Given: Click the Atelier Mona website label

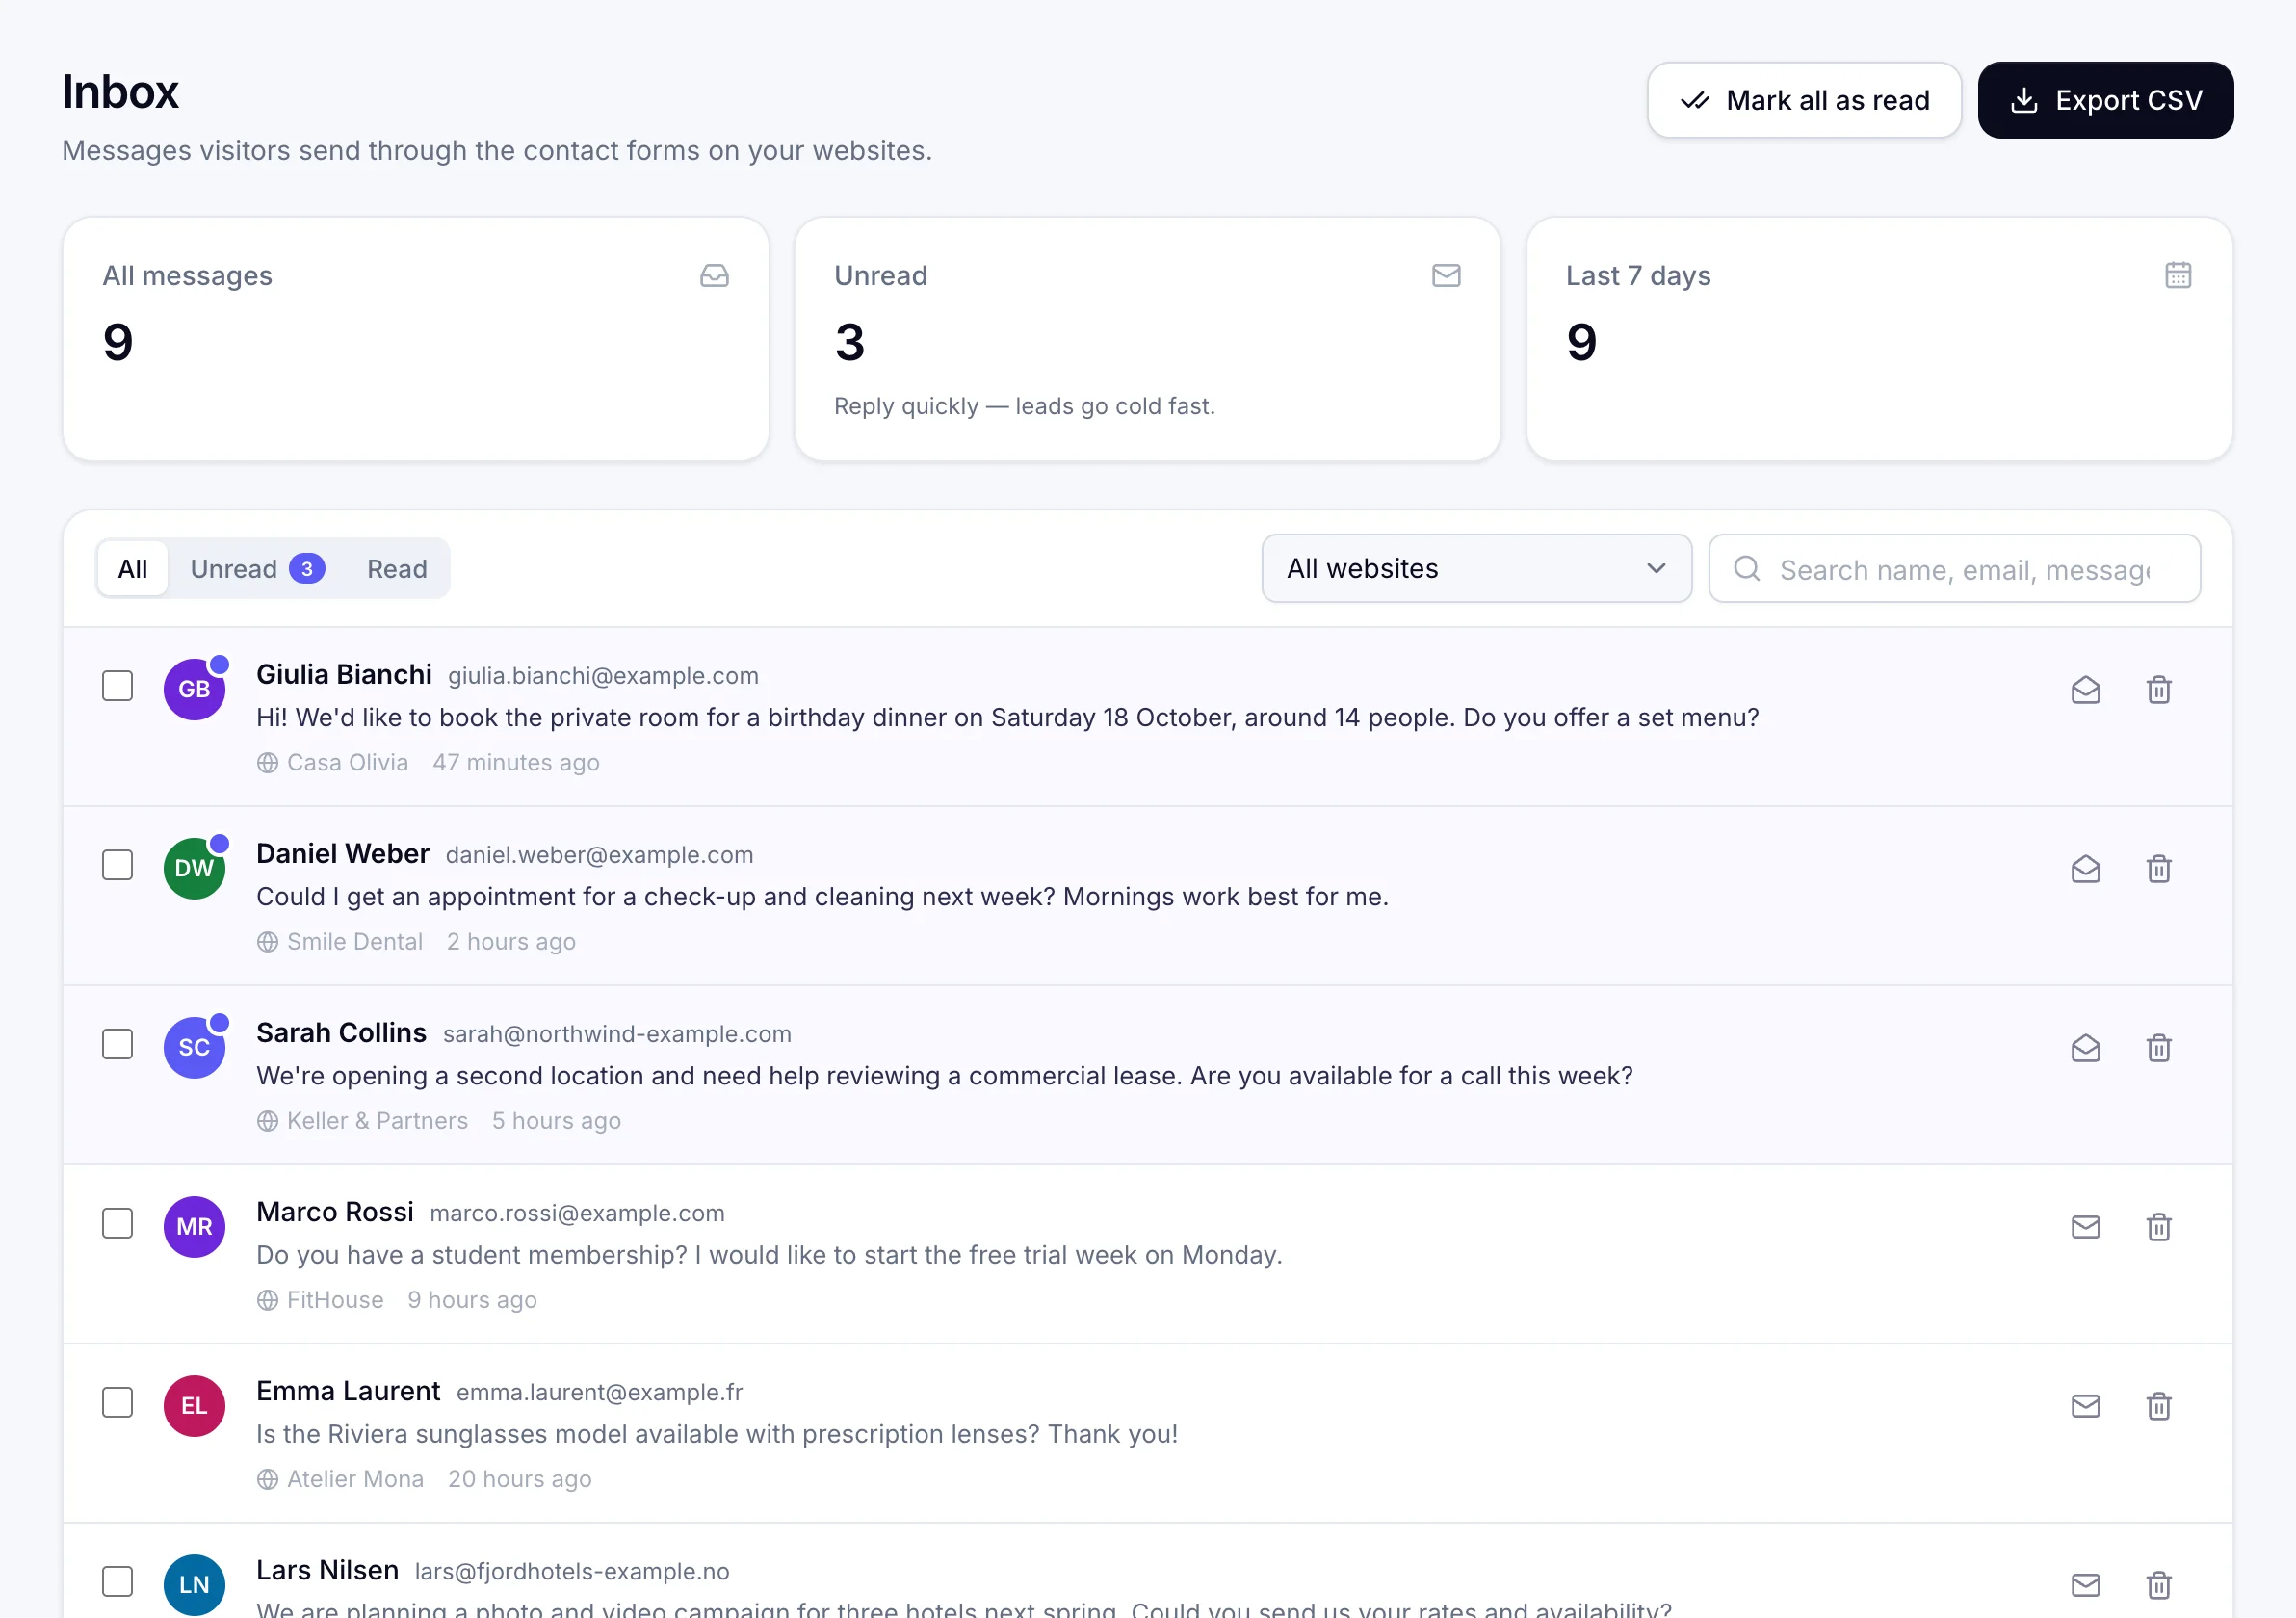Looking at the screenshot, I should click(x=355, y=1479).
